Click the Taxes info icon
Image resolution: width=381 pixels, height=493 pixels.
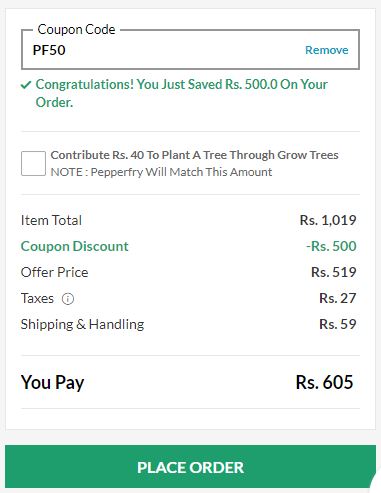tap(68, 299)
